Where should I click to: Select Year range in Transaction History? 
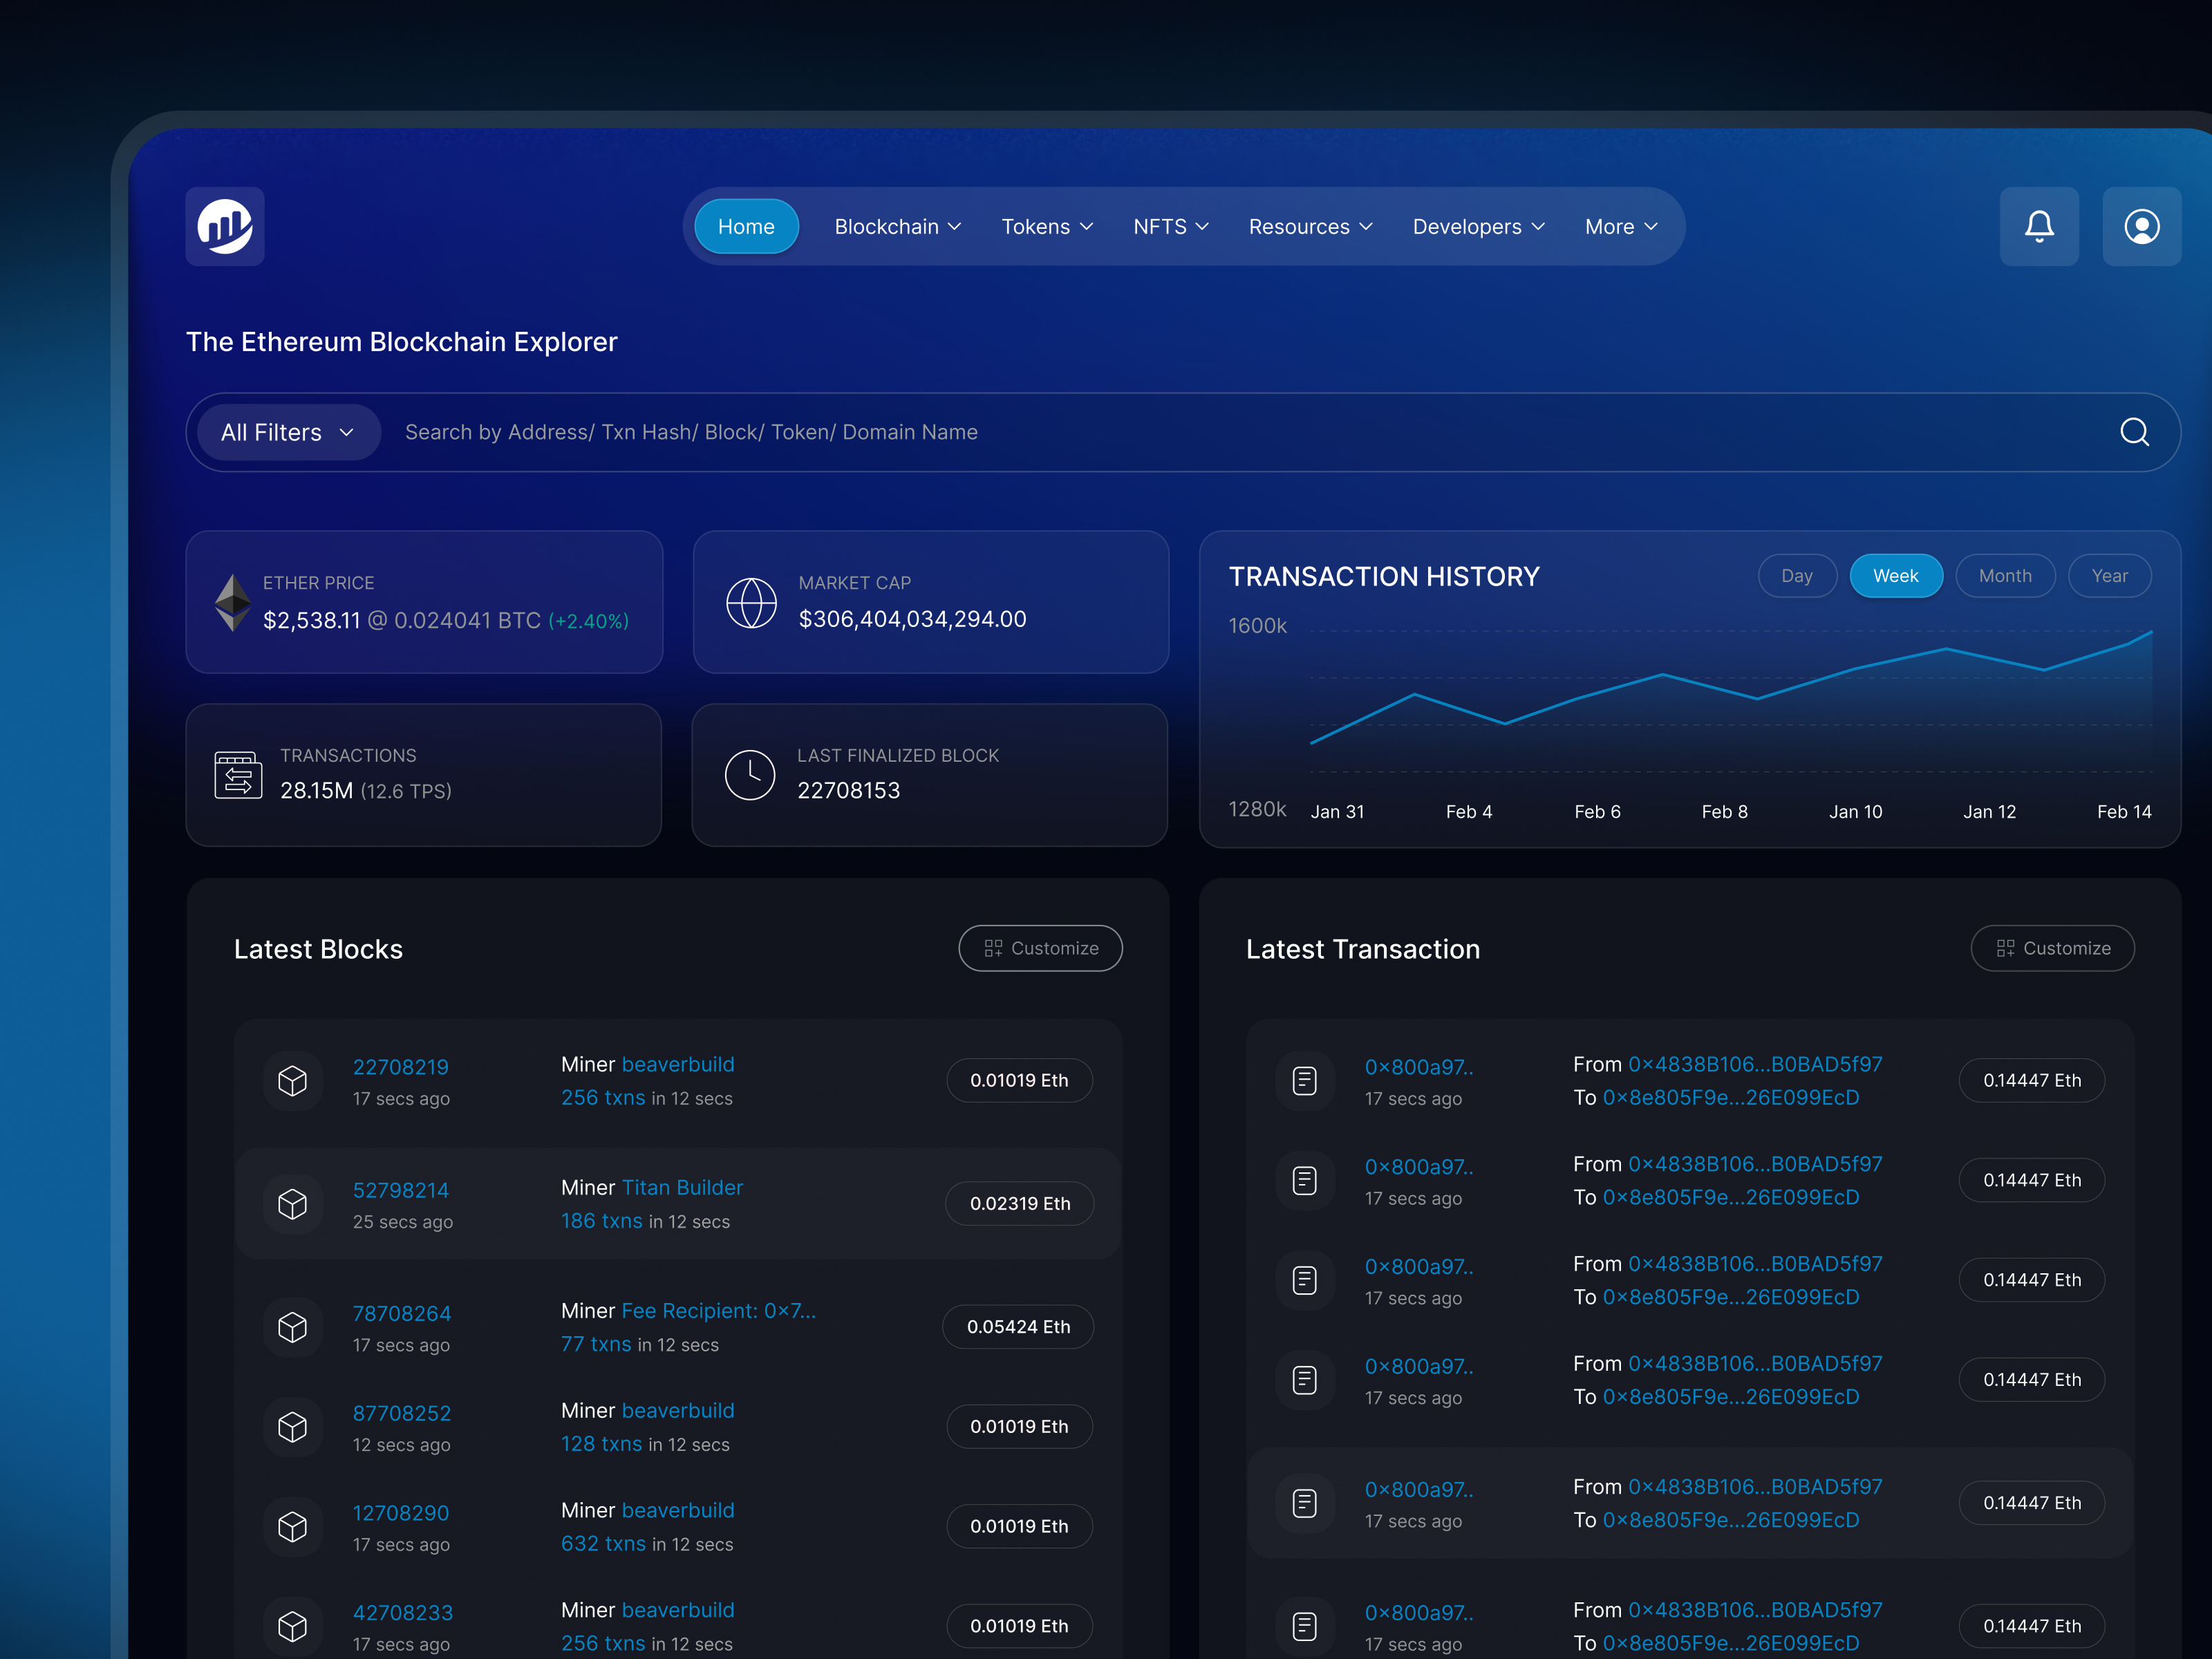coord(2110,576)
